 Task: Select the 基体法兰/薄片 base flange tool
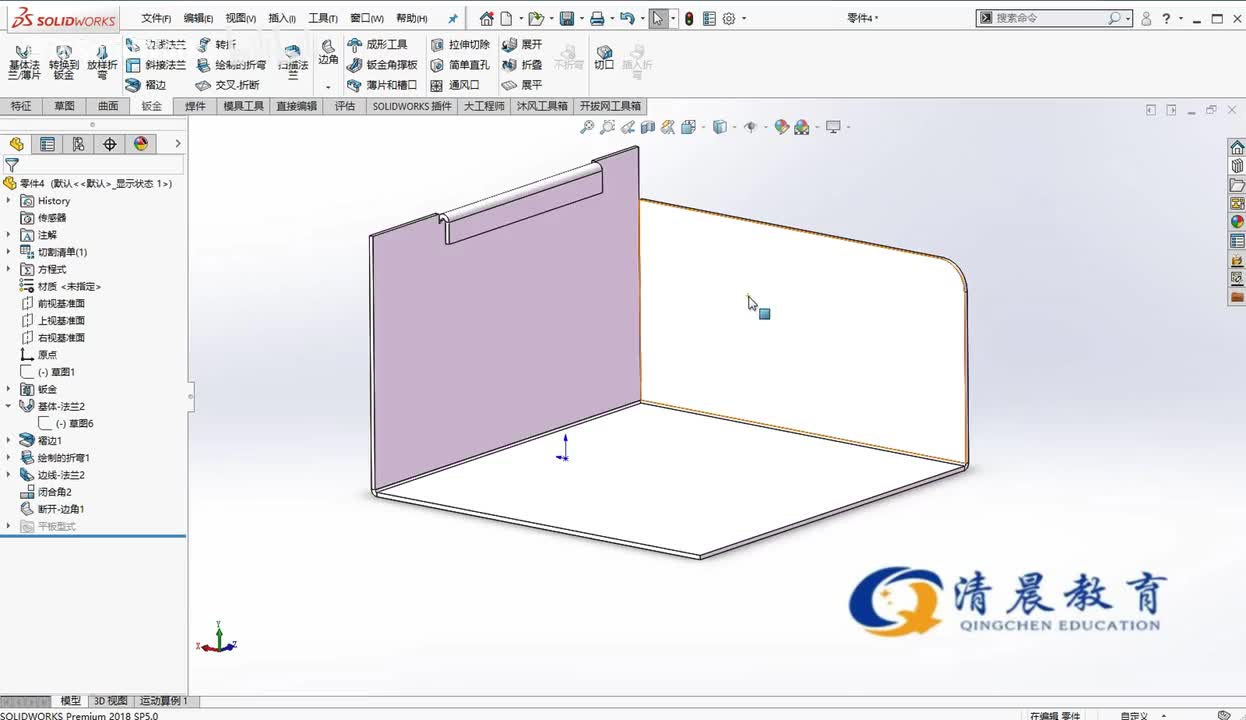click(24, 62)
